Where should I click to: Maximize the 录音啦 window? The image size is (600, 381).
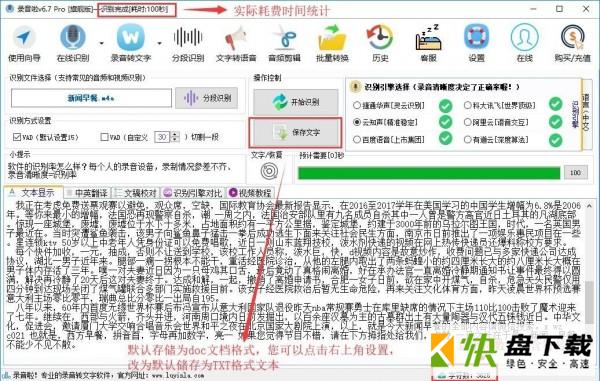[x=559, y=8]
